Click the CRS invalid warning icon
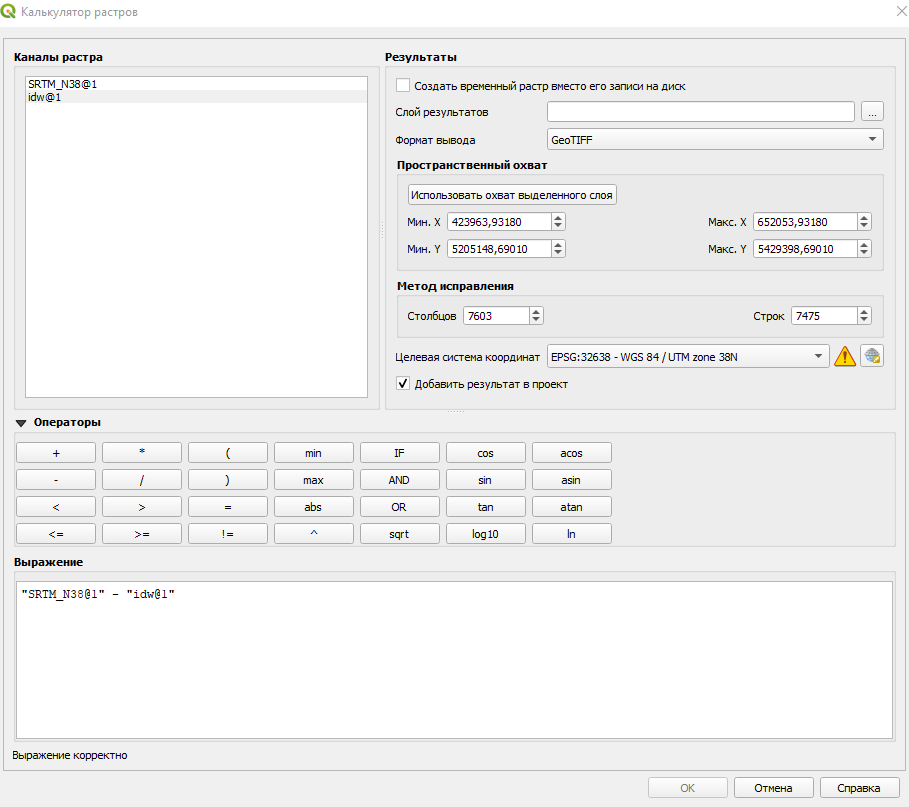Image resolution: width=909 pixels, height=807 pixels. (x=845, y=356)
